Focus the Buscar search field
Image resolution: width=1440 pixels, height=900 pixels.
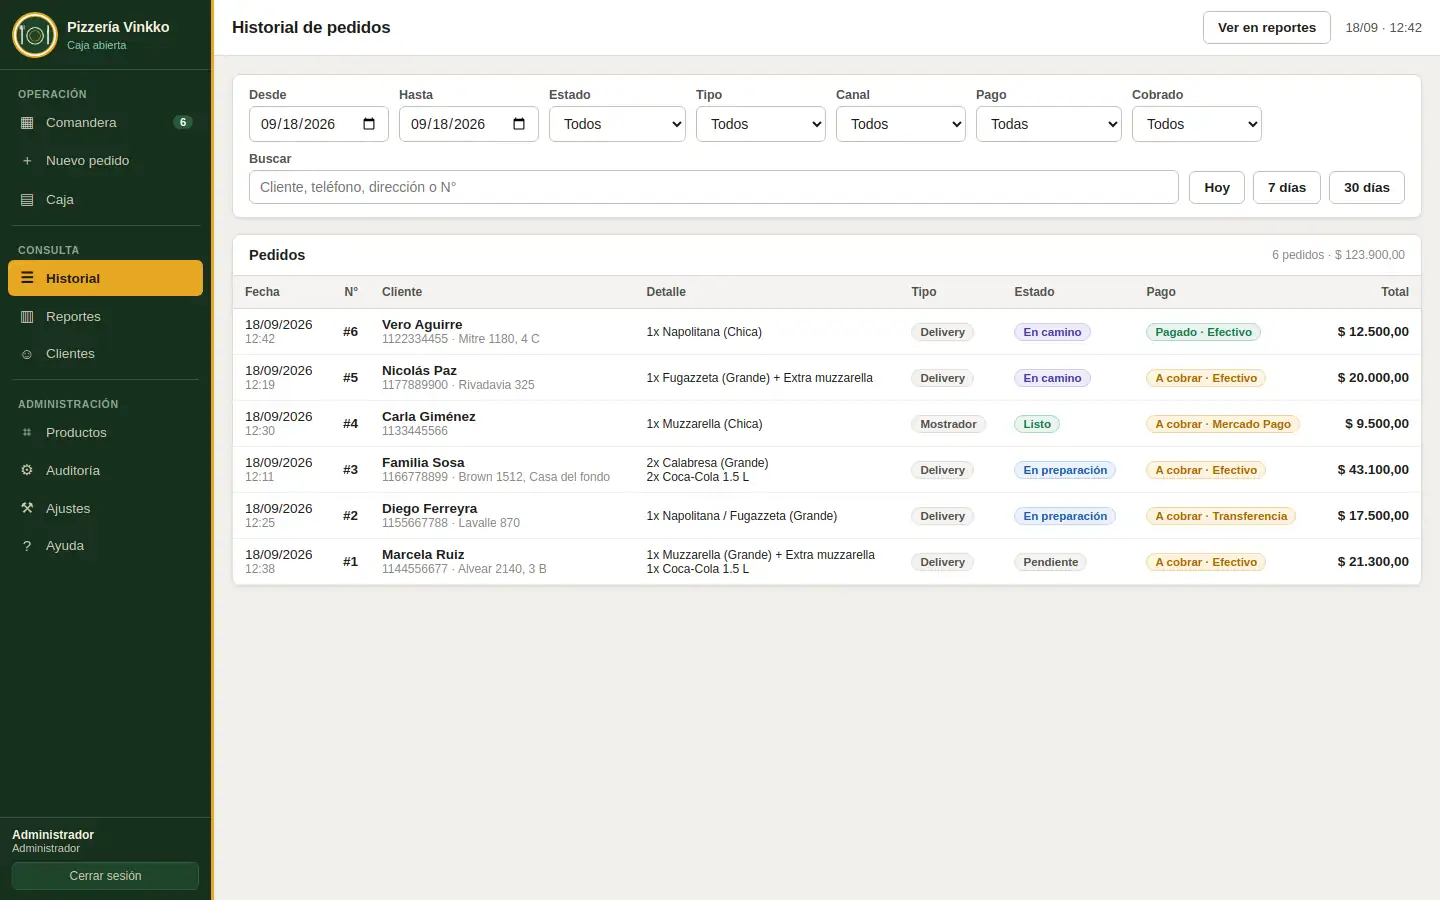714,187
